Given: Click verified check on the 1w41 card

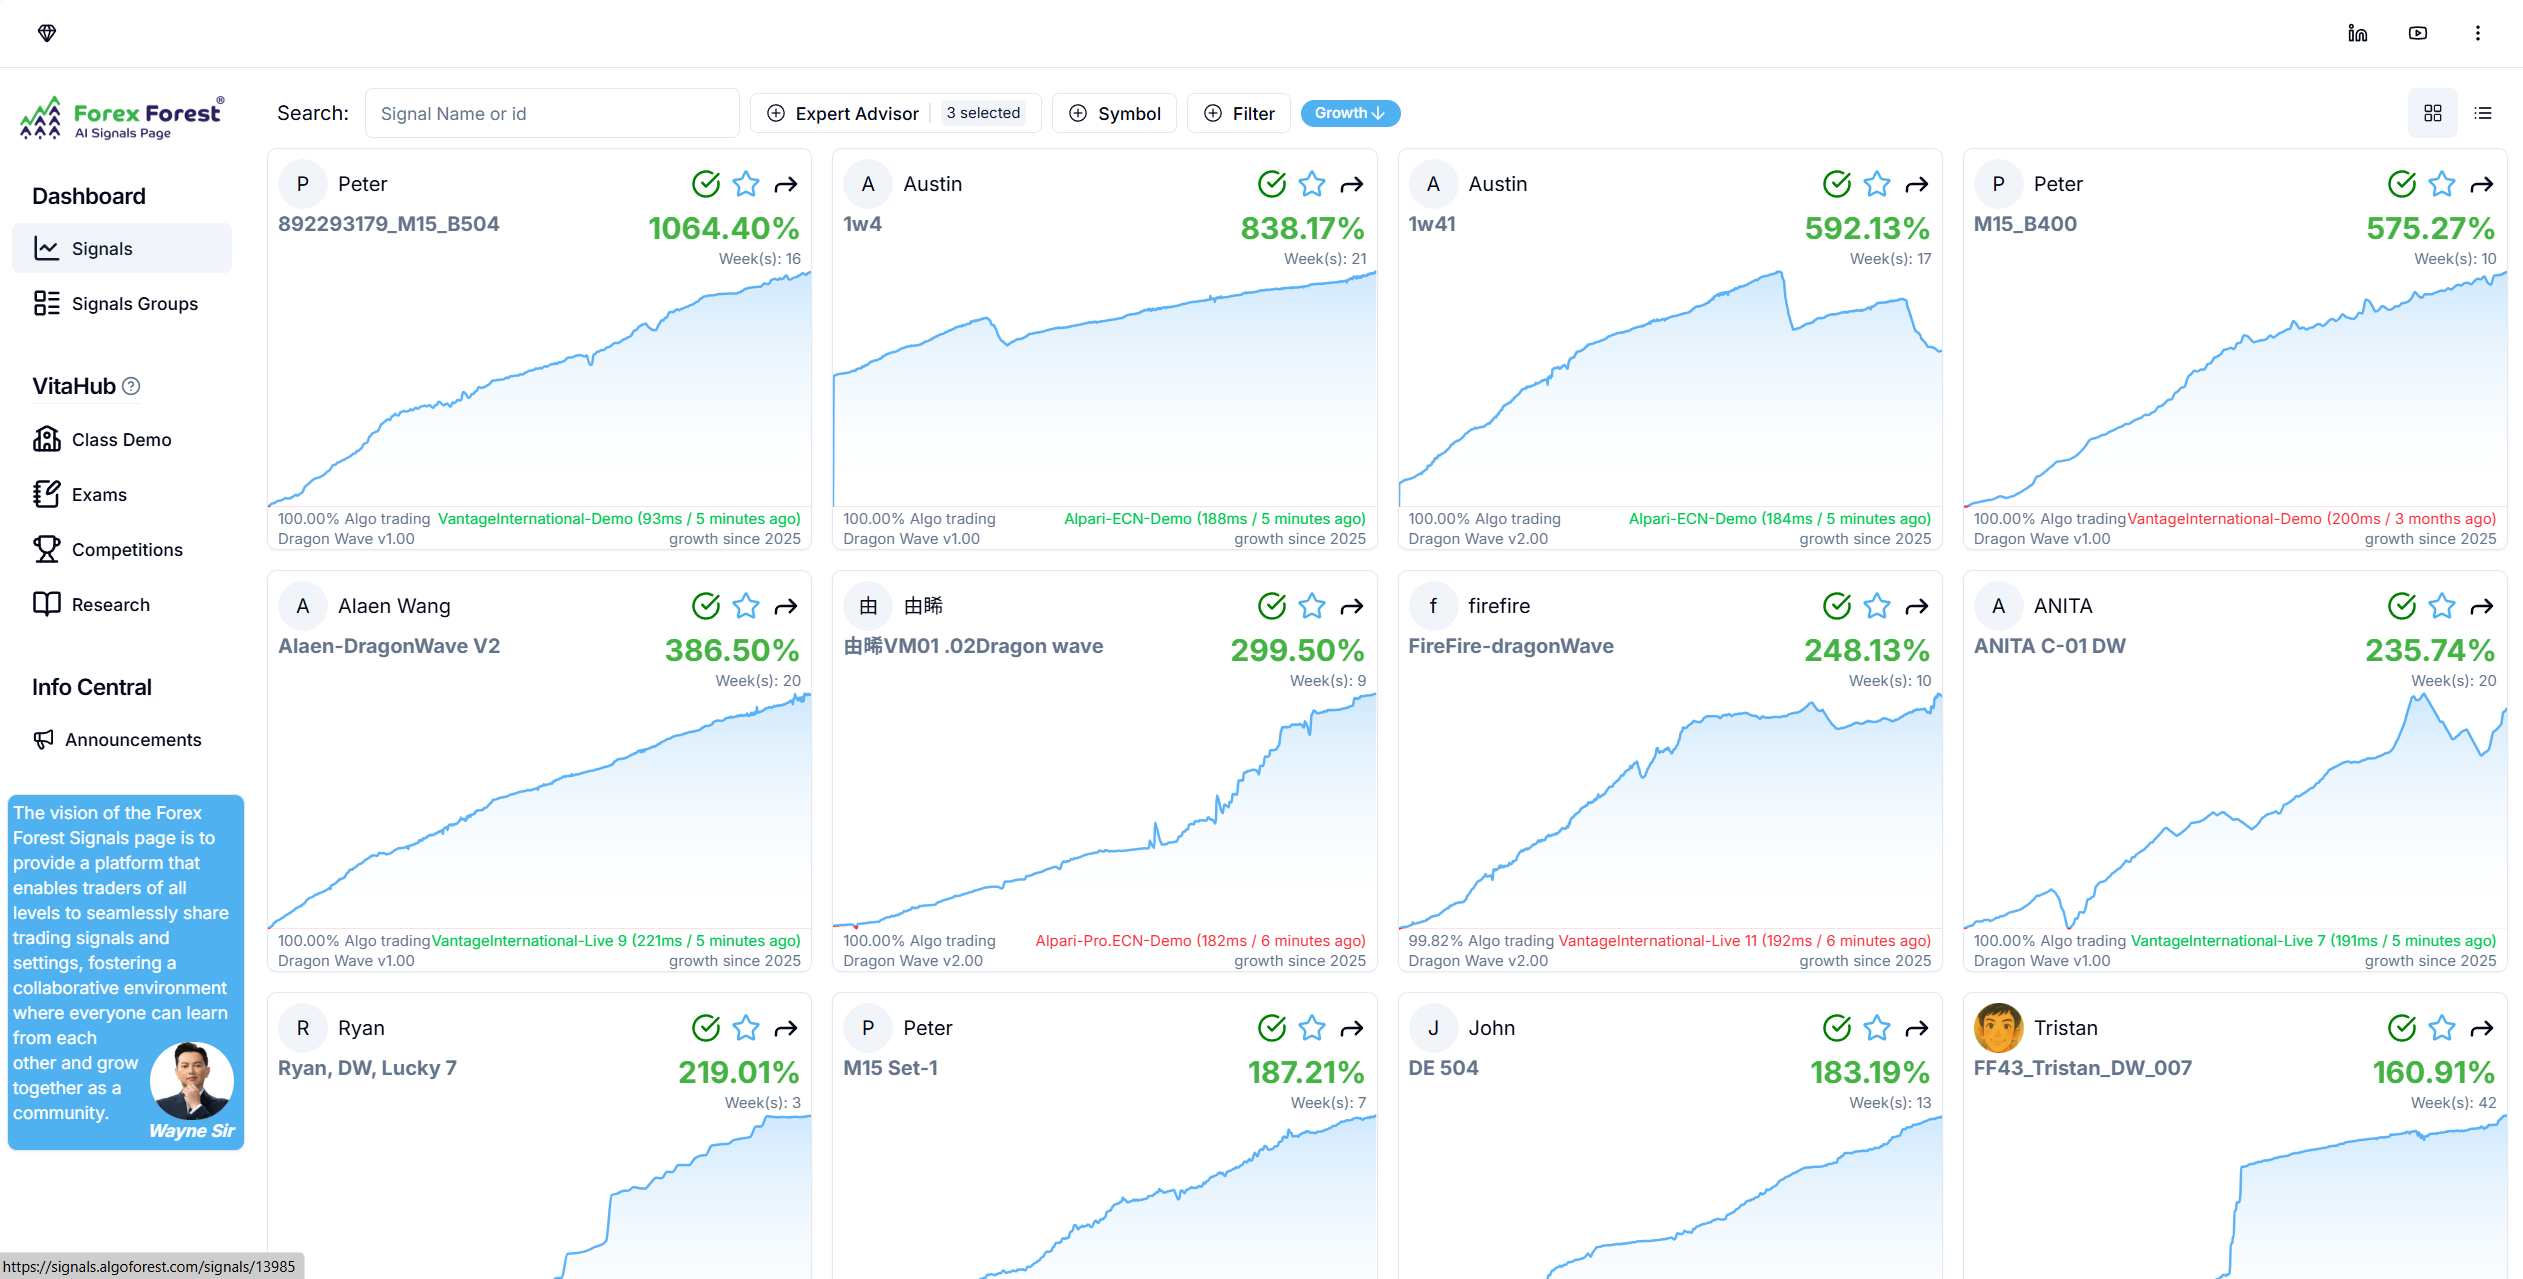Looking at the screenshot, I should [1837, 184].
